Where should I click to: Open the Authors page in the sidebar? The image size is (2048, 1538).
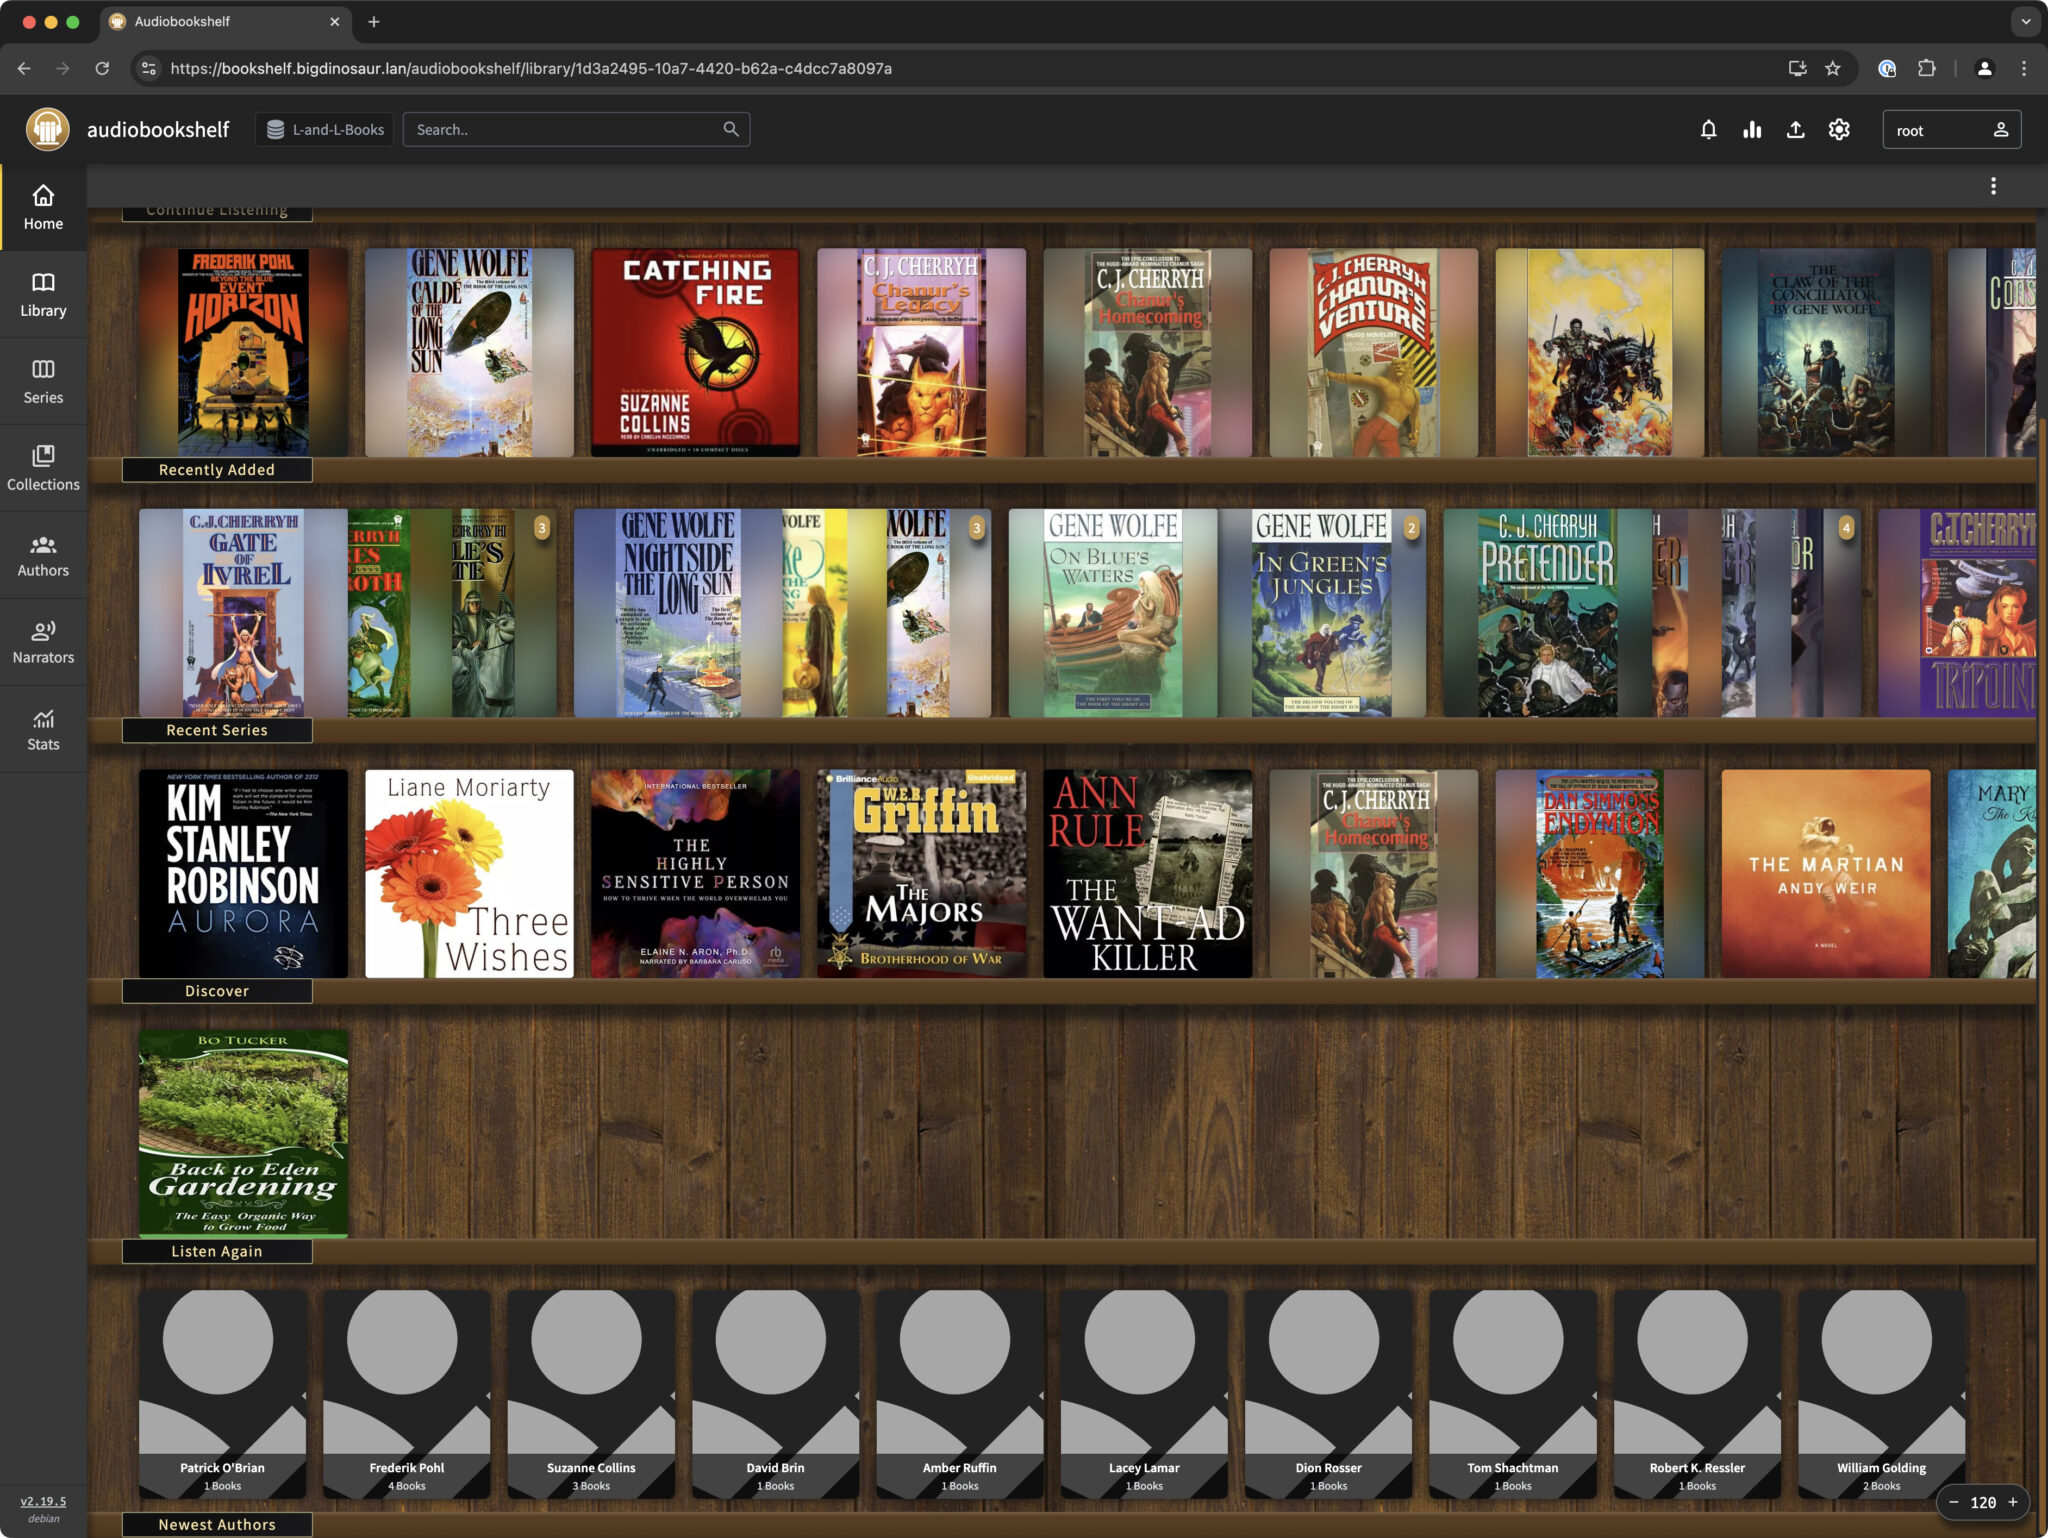tap(43, 553)
